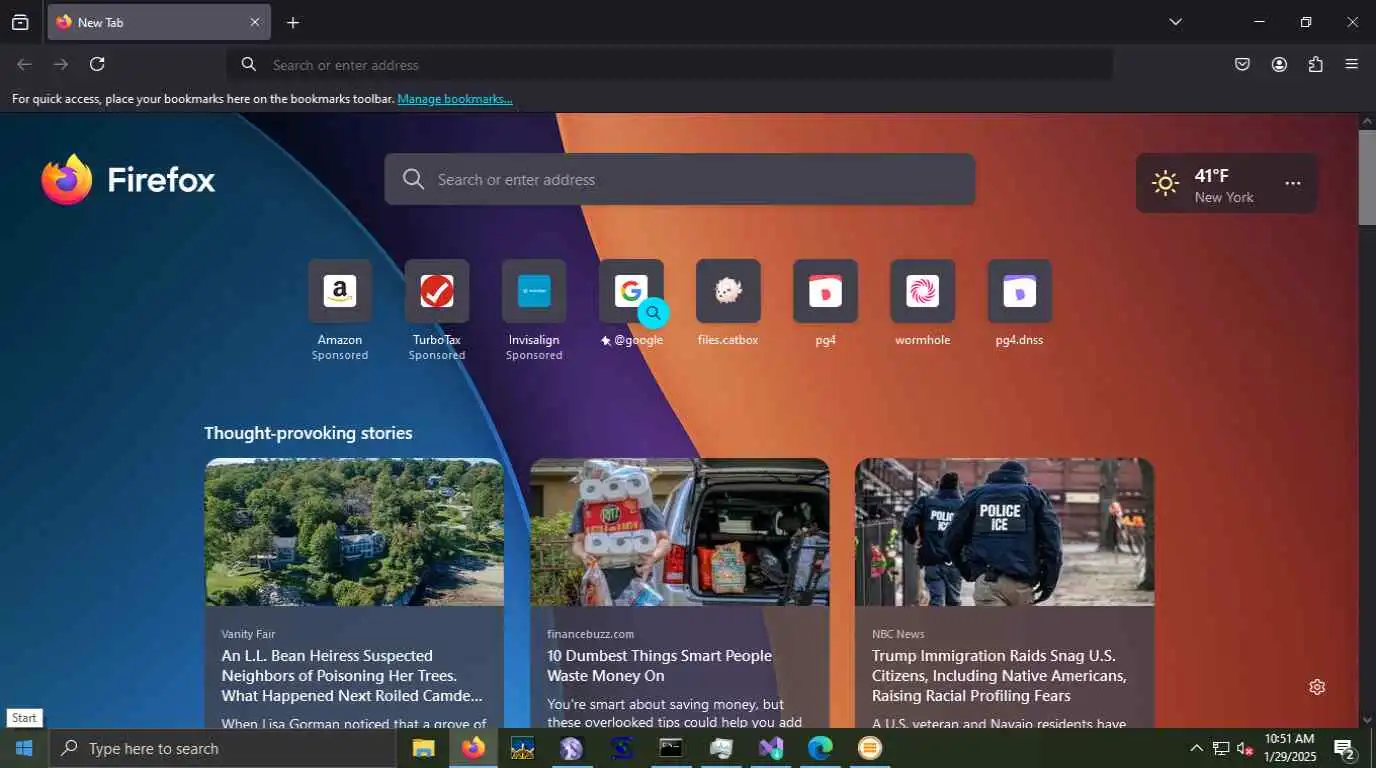Open File Explorer from the taskbar

pyautogui.click(x=424, y=748)
